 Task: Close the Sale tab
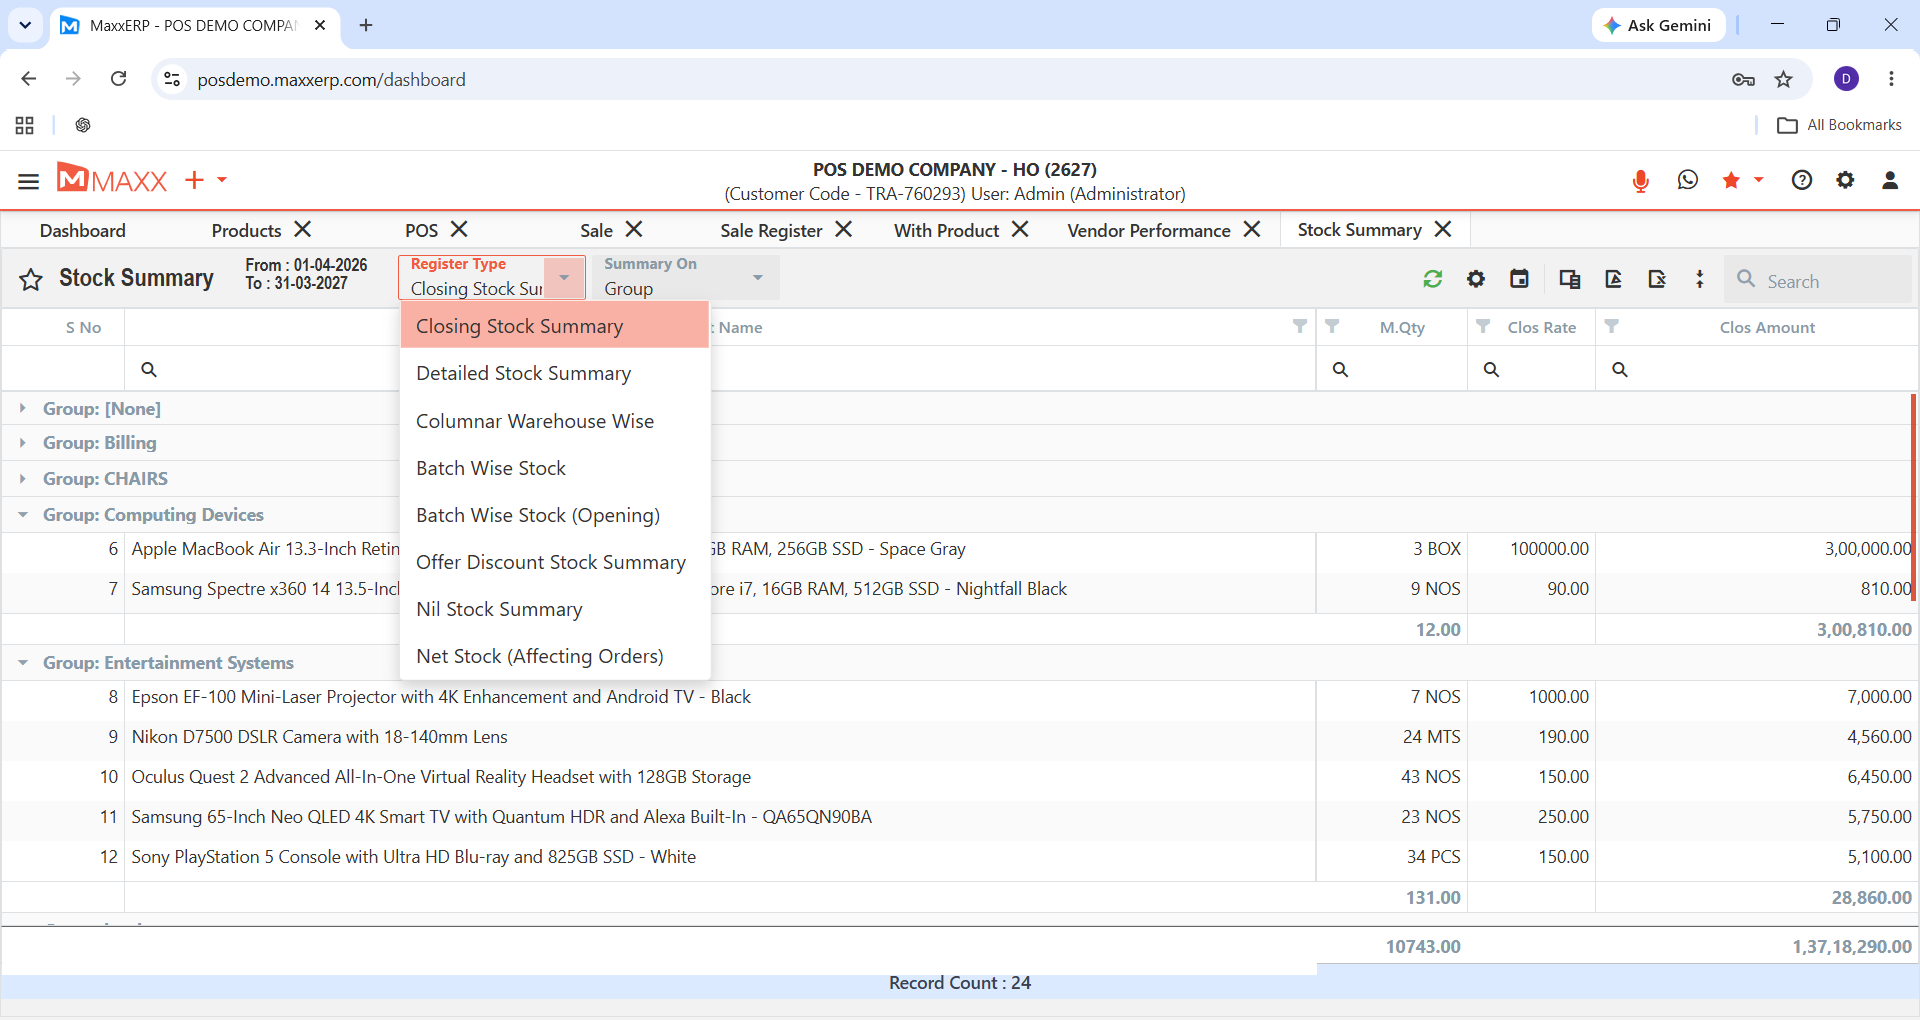point(634,230)
